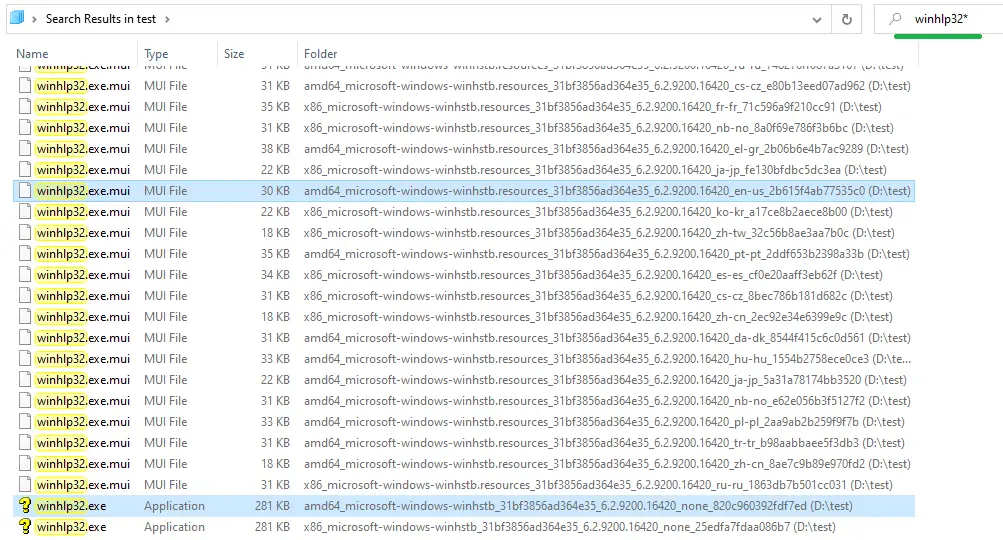Click the question mark icon of x86 winhlp32.exe
1003x540 pixels.
tap(25, 527)
